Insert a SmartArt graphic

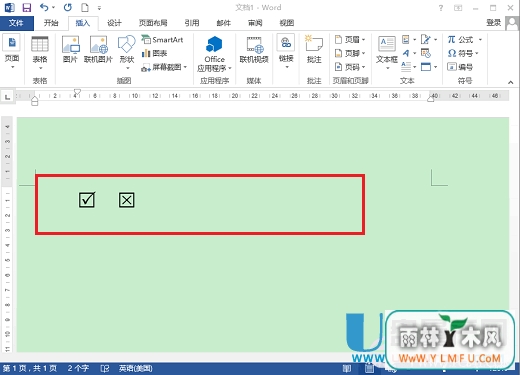click(x=163, y=40)
